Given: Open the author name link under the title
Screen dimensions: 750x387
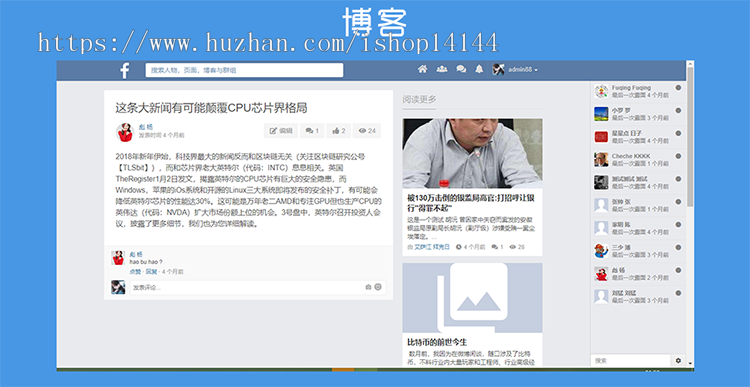Looking at the screenshot, I should pyautogui.click(x=145, y=127).
